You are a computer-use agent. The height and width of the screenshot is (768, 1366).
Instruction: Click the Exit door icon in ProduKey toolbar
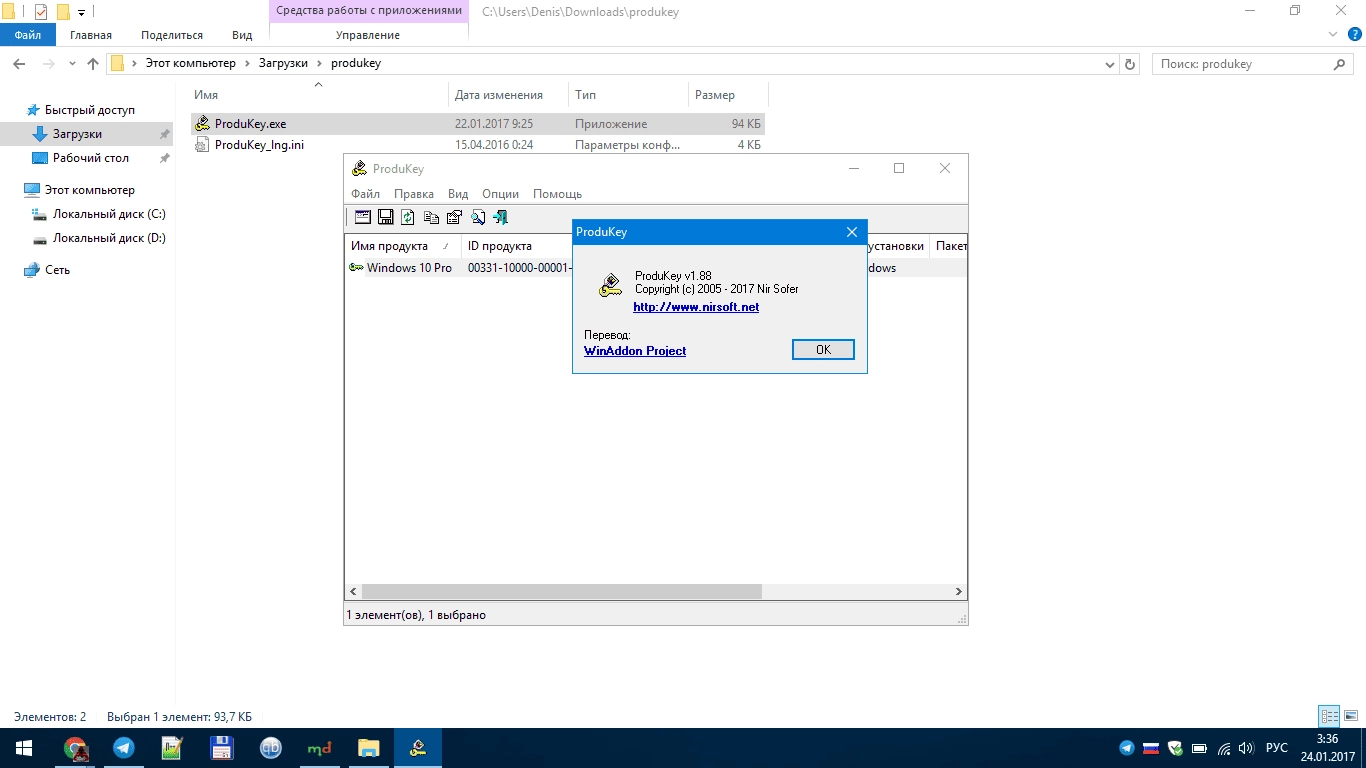(x=500, y=217)
